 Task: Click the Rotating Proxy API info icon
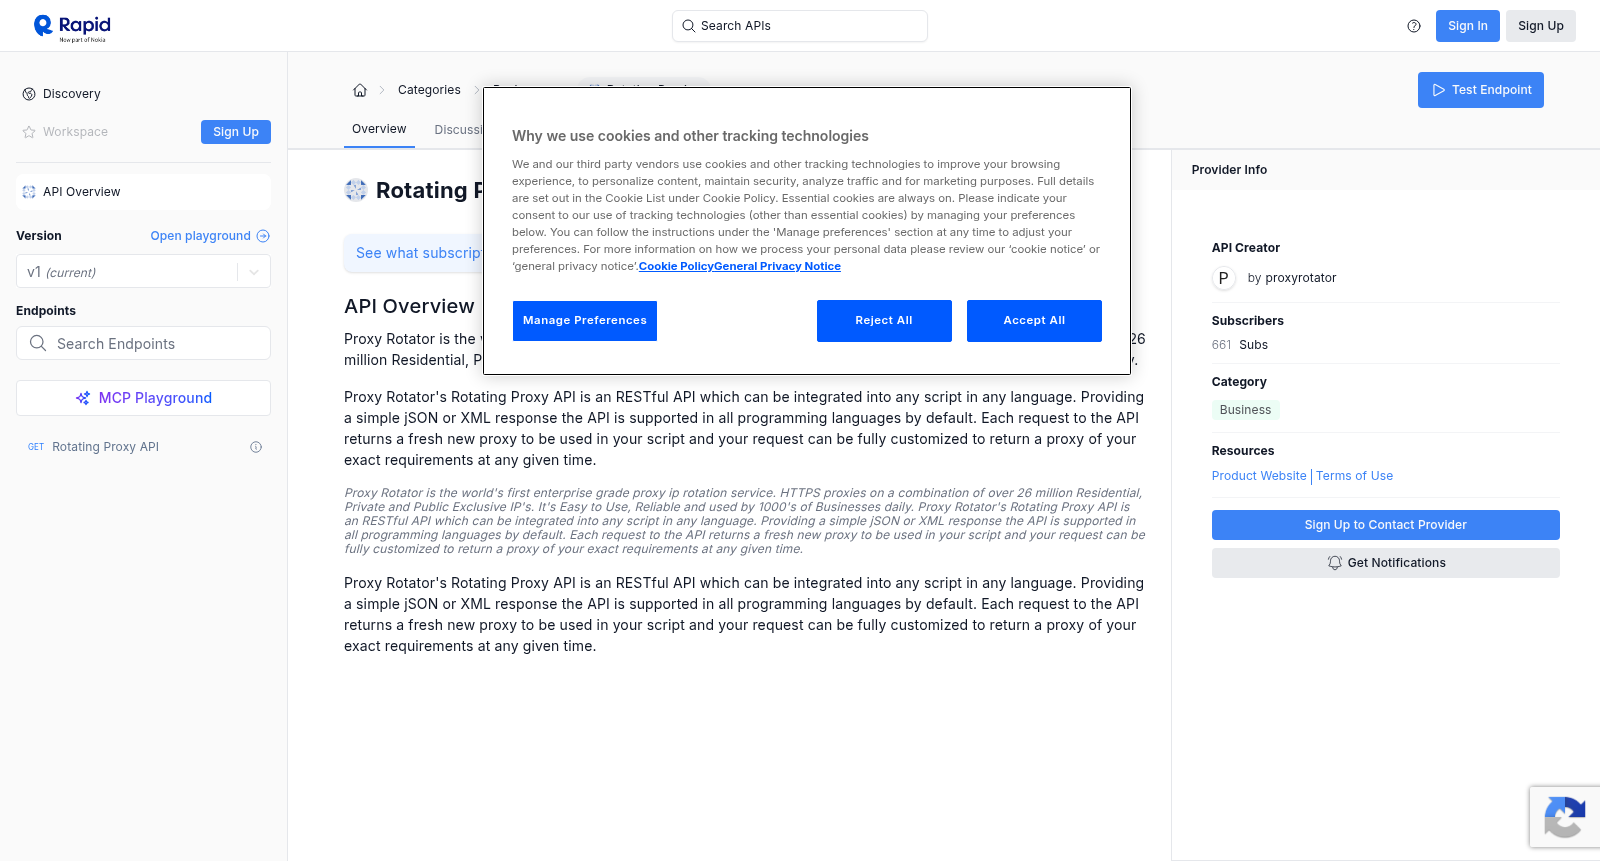tap(256, 447)
